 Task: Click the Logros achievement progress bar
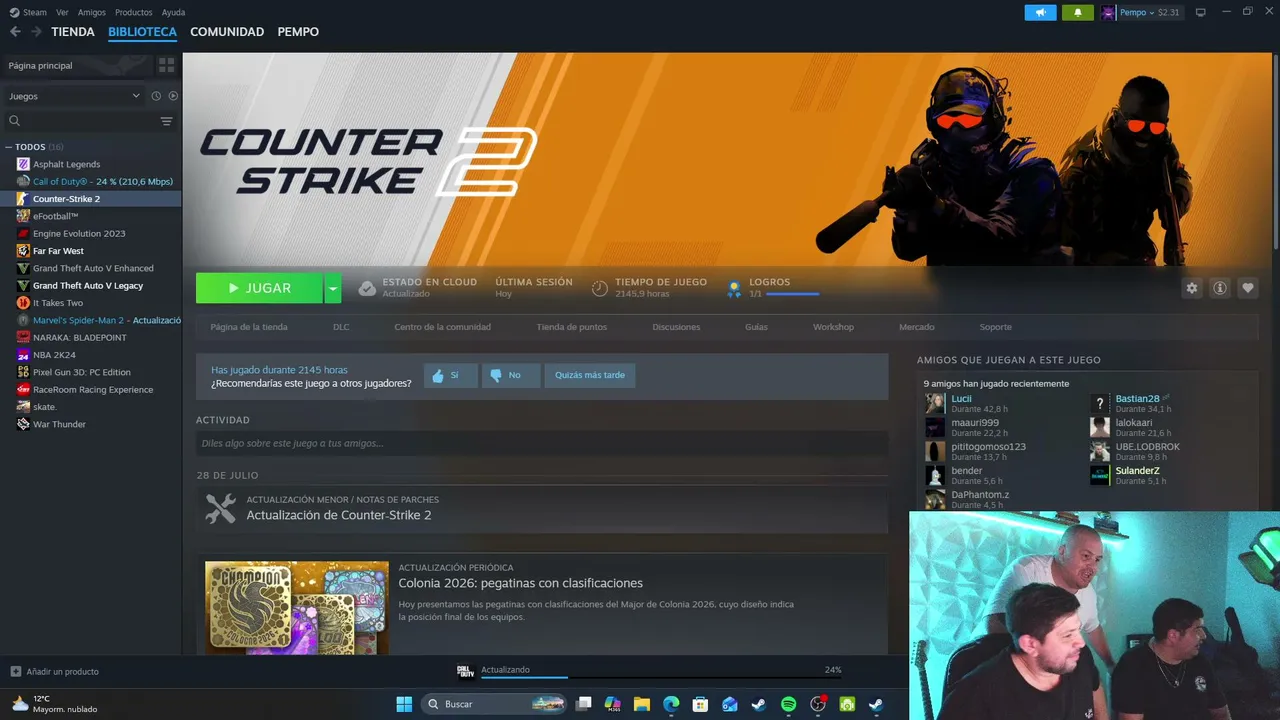click(x=793, y=294)
